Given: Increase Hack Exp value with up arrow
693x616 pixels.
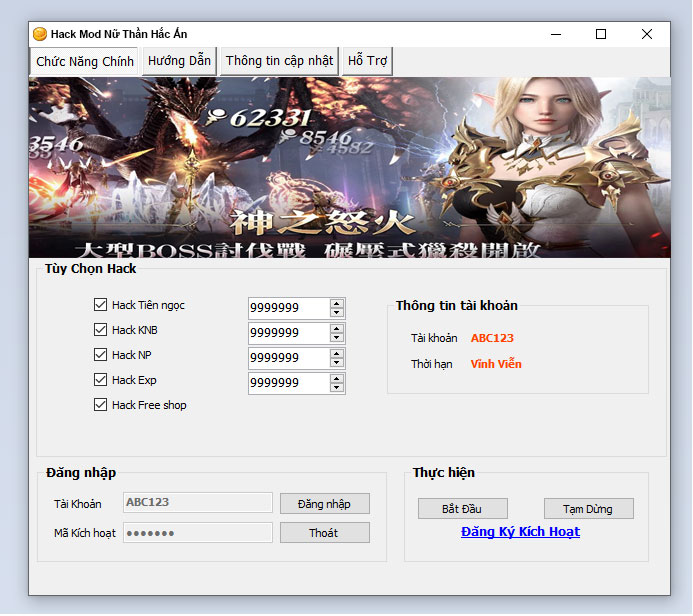Looking at the screenshot, I should [x=337, y=379].
